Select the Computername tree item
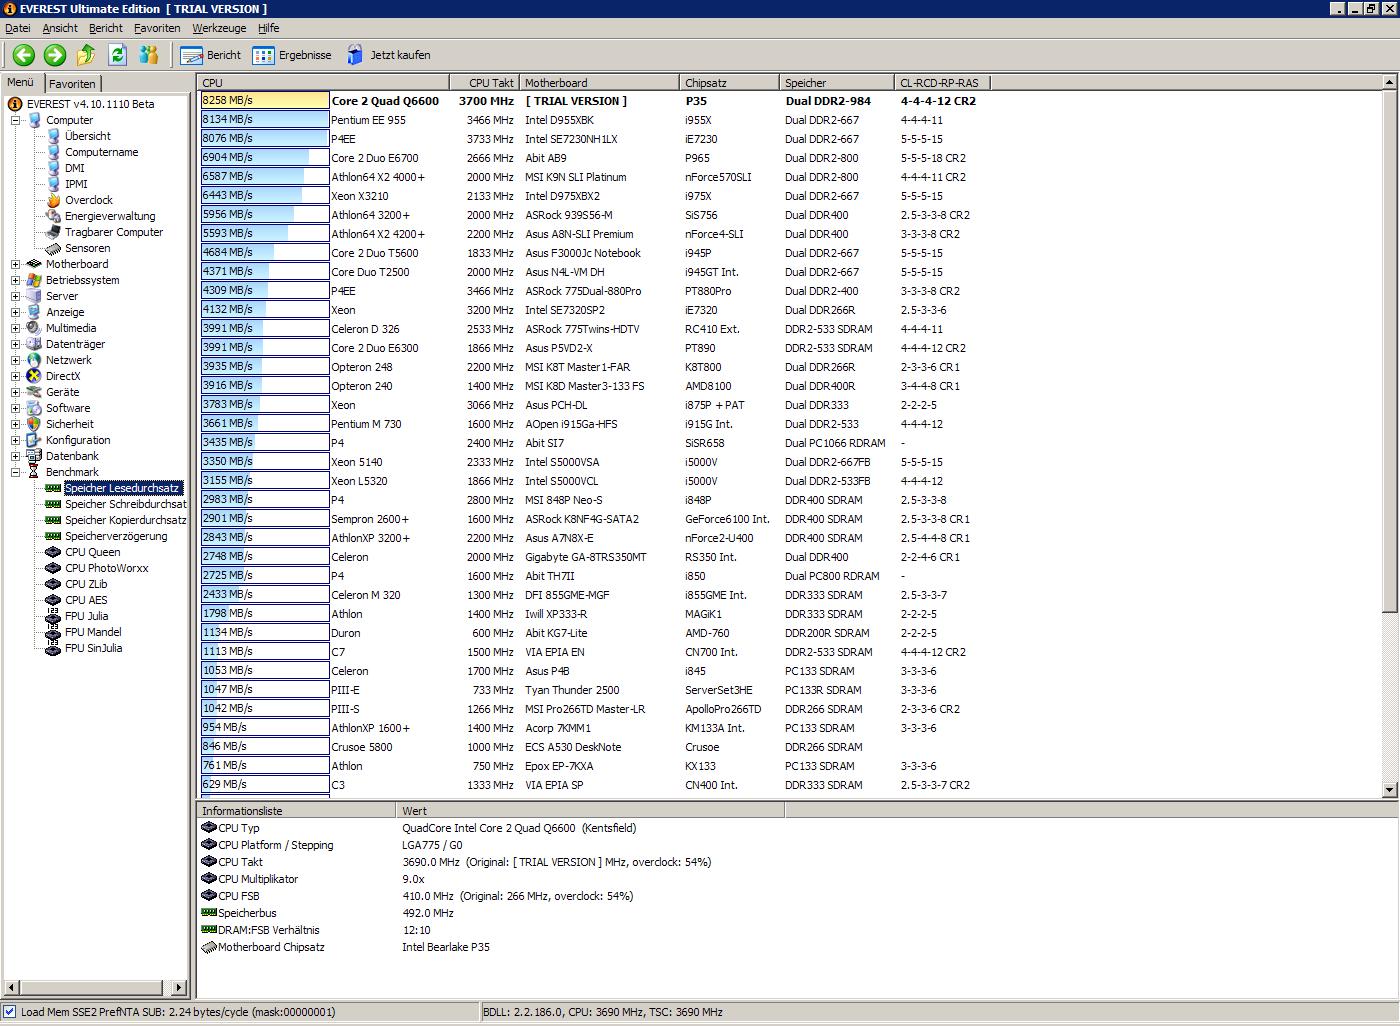1400x1026 pixels. pyautogui.click(x=101, y=152)
